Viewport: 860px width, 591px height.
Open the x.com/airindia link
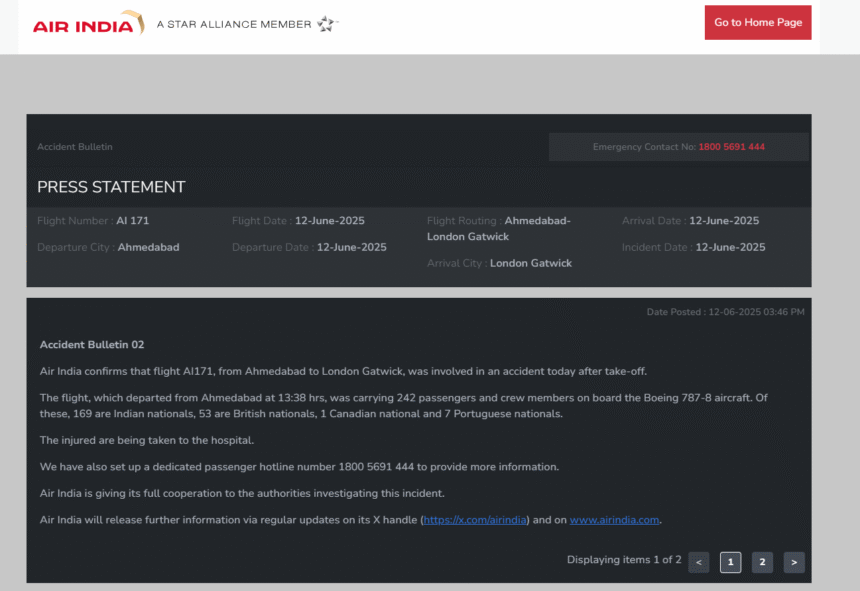point(474,520)
